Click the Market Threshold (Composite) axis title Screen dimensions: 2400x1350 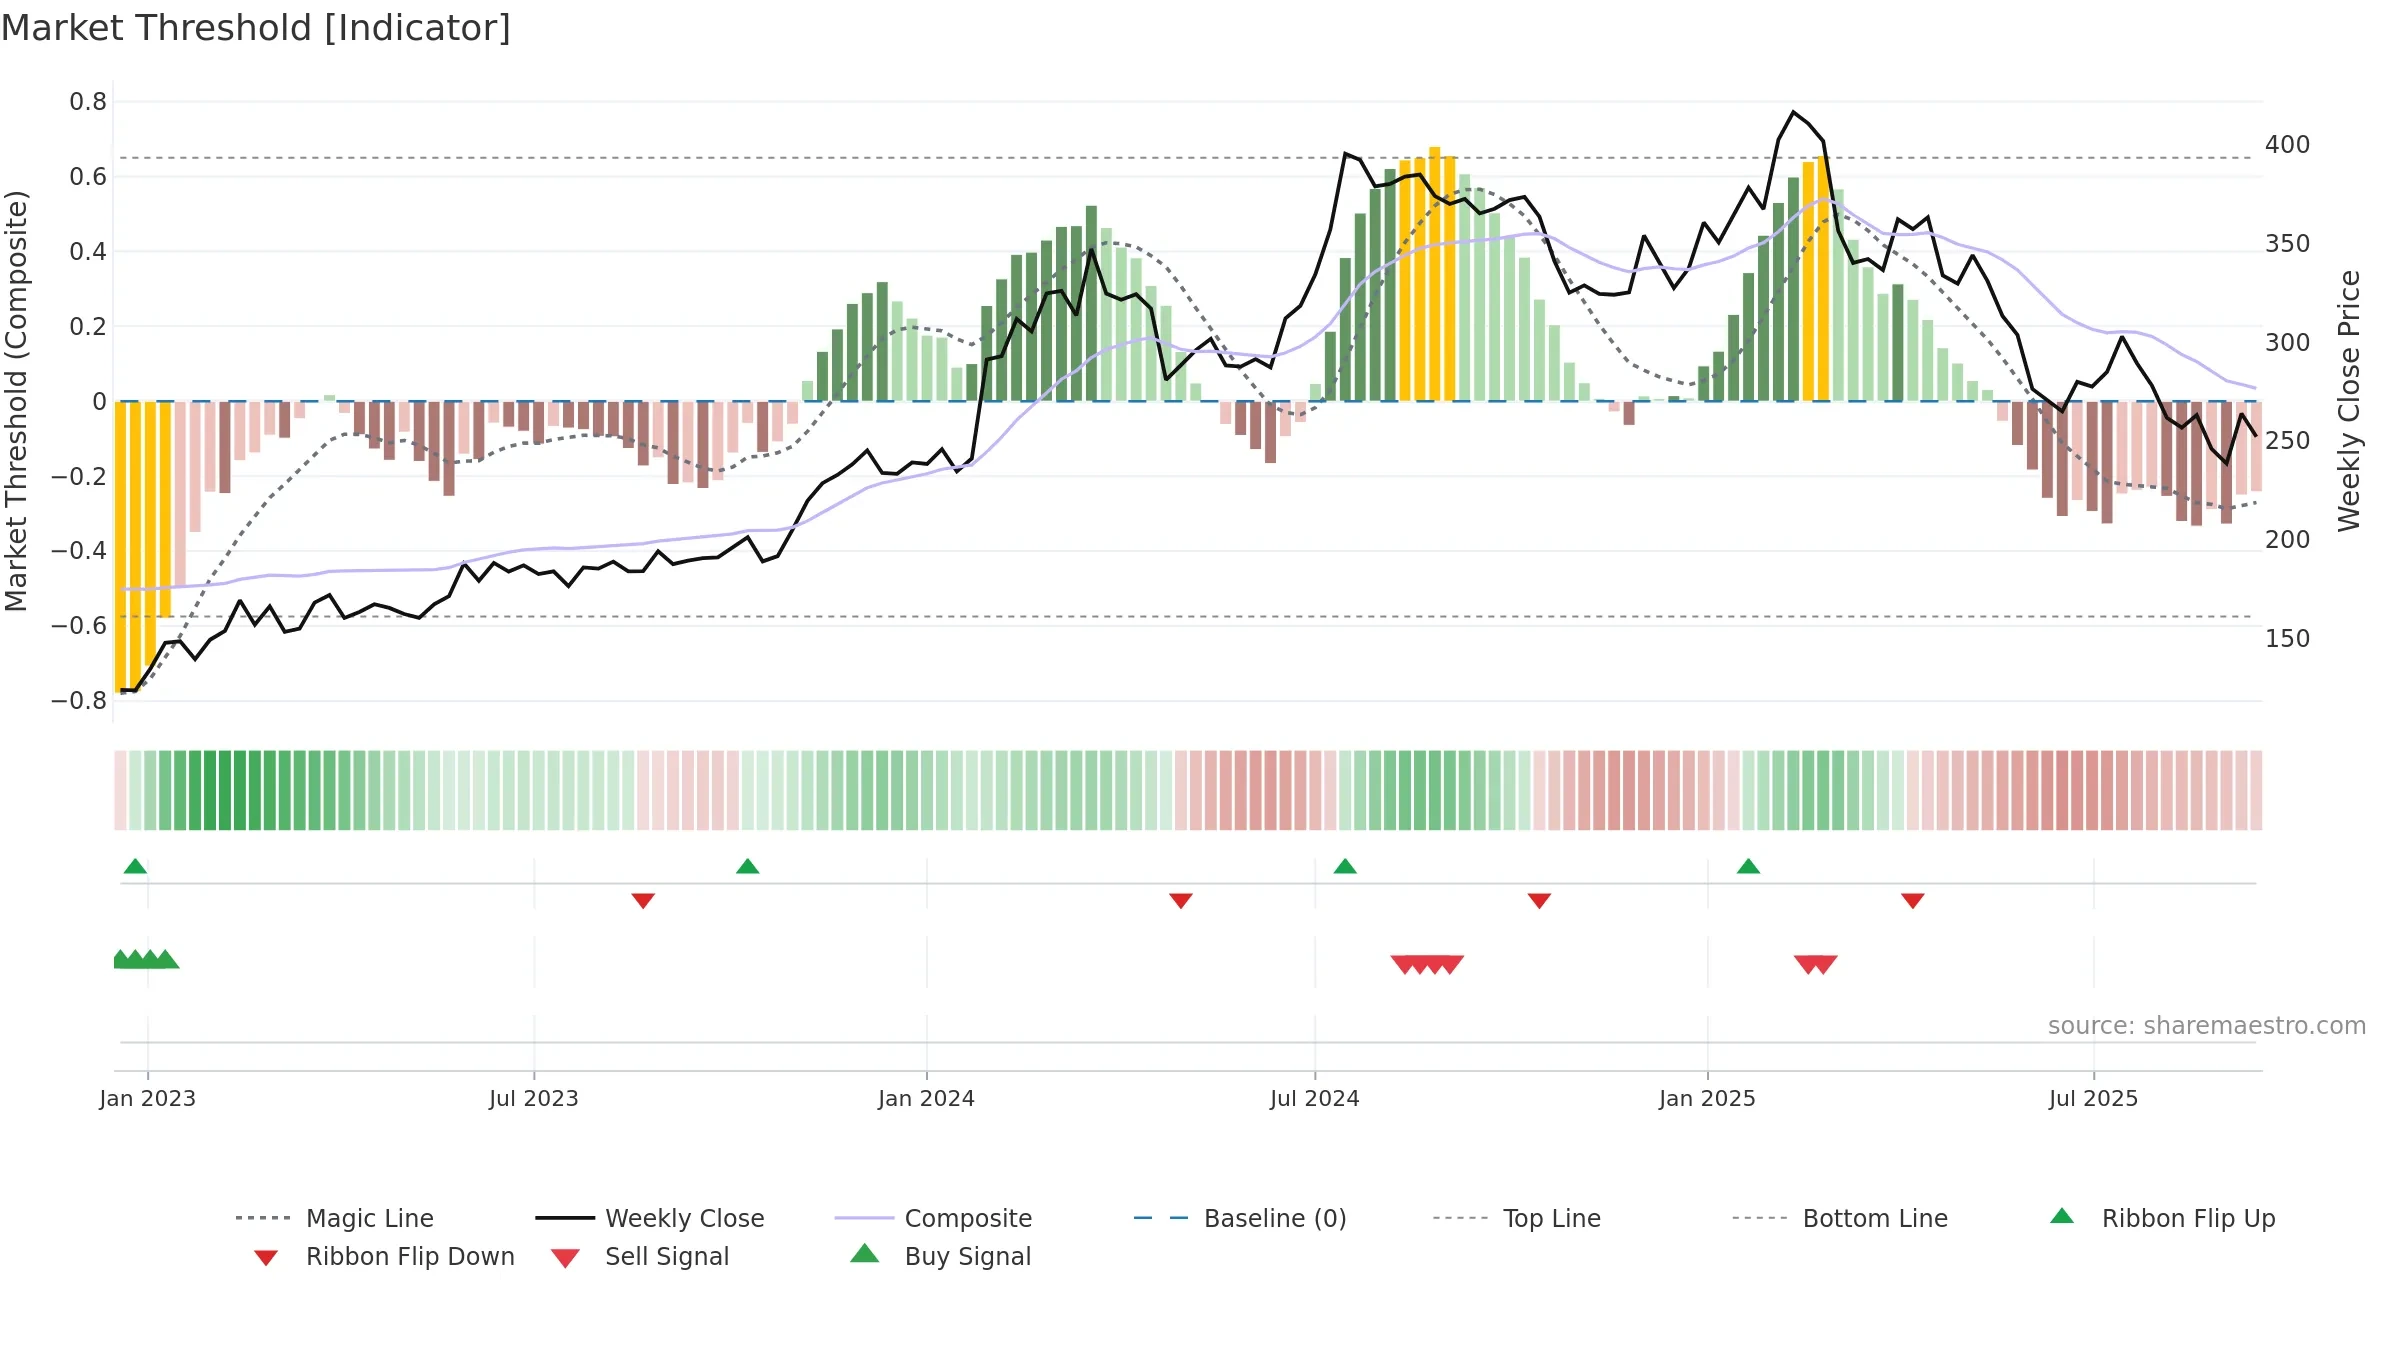[16, 400]
